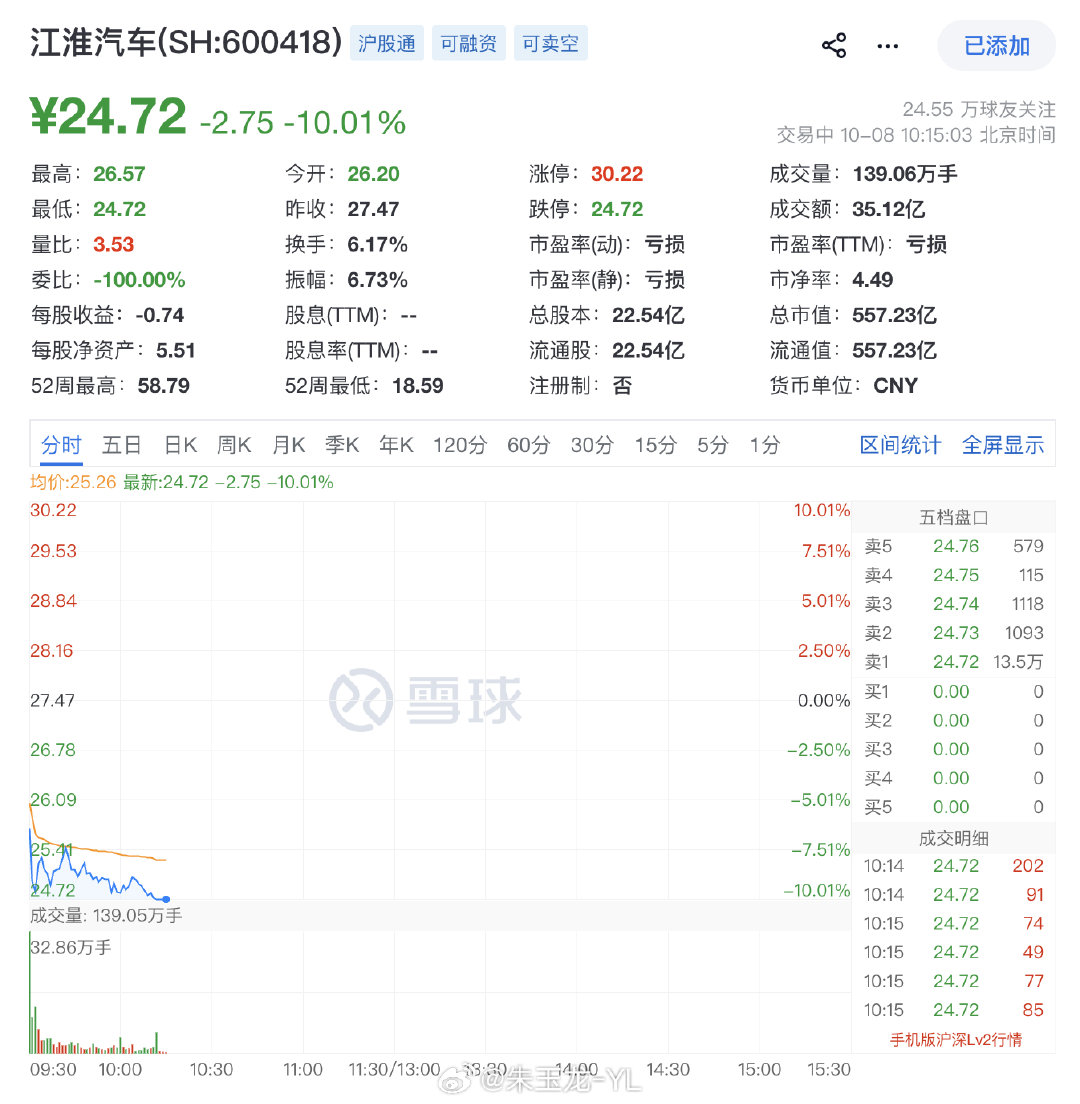Click the 货币单位 value CNY
This screenshot has height=1104, width=1080.
pos(896,386)
